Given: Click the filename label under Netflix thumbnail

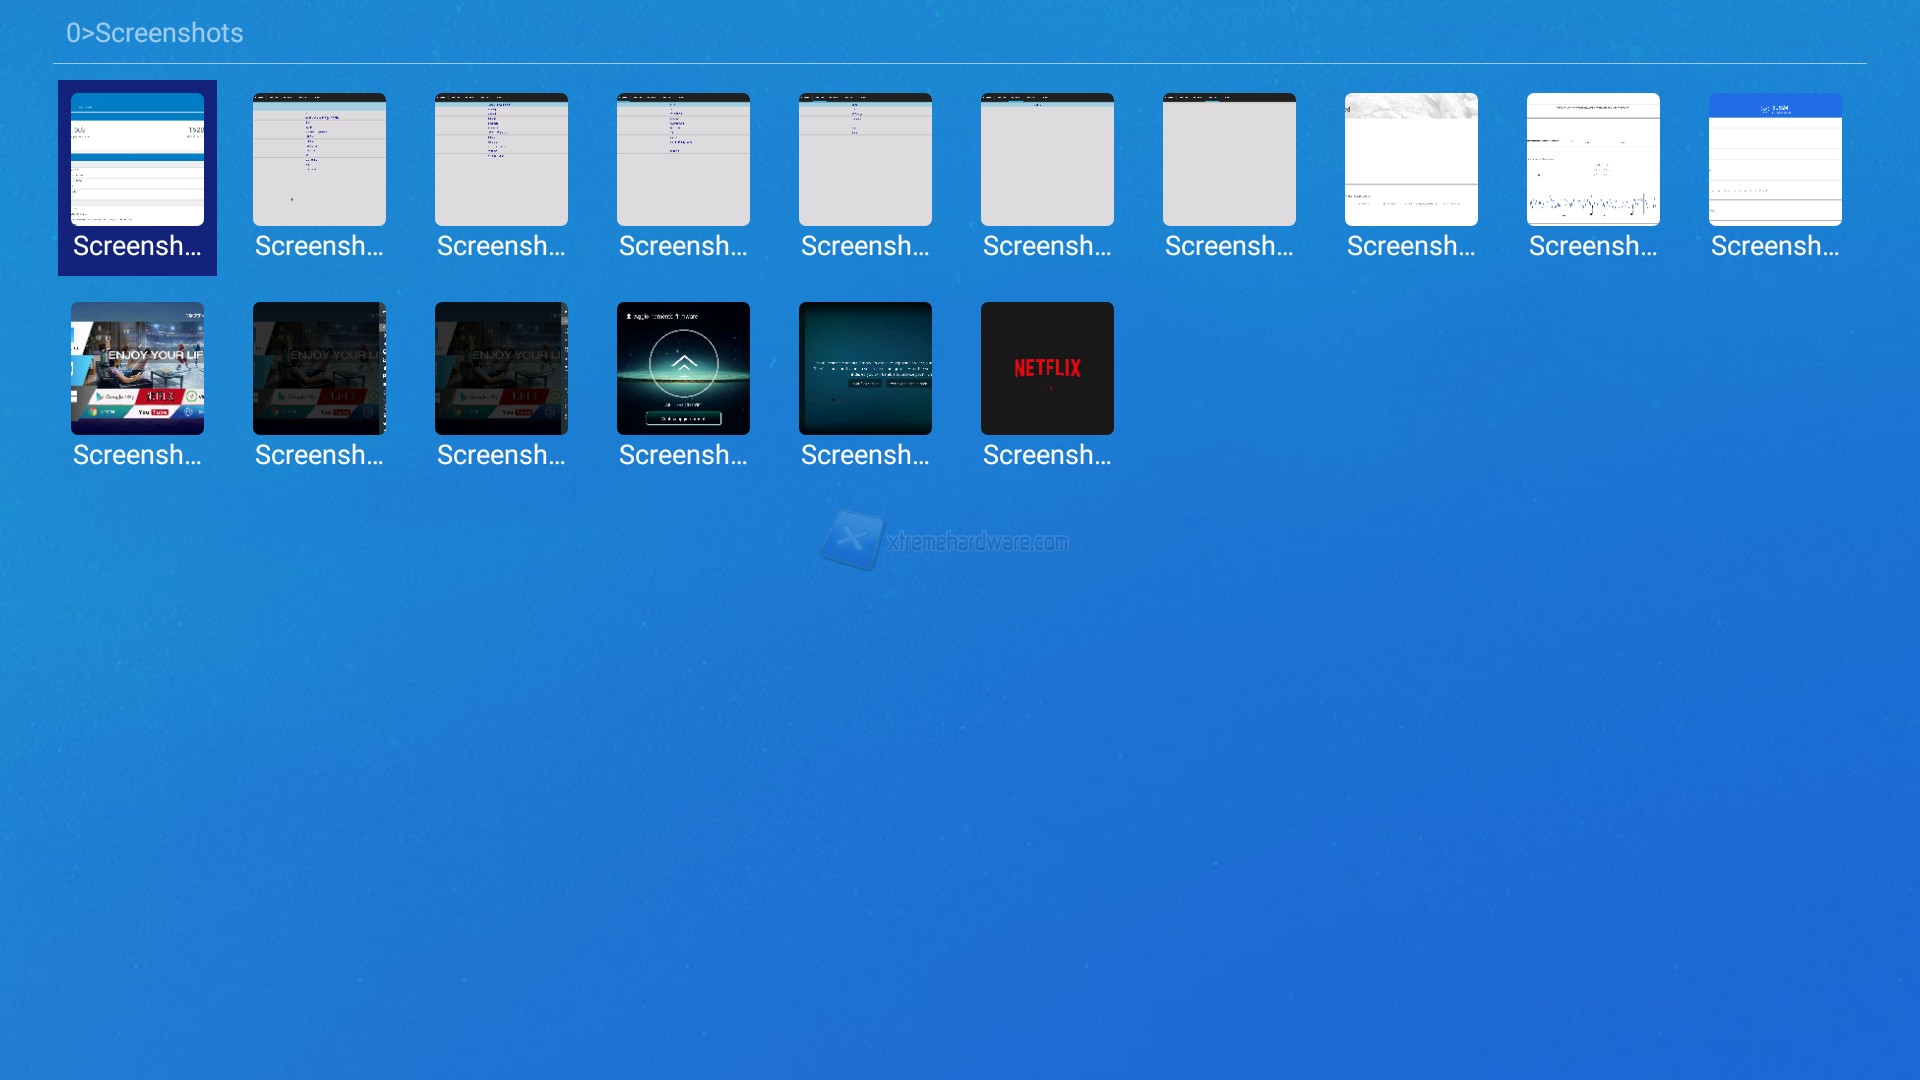Looking at the screenshot, I should click(x=1047, y=455).
